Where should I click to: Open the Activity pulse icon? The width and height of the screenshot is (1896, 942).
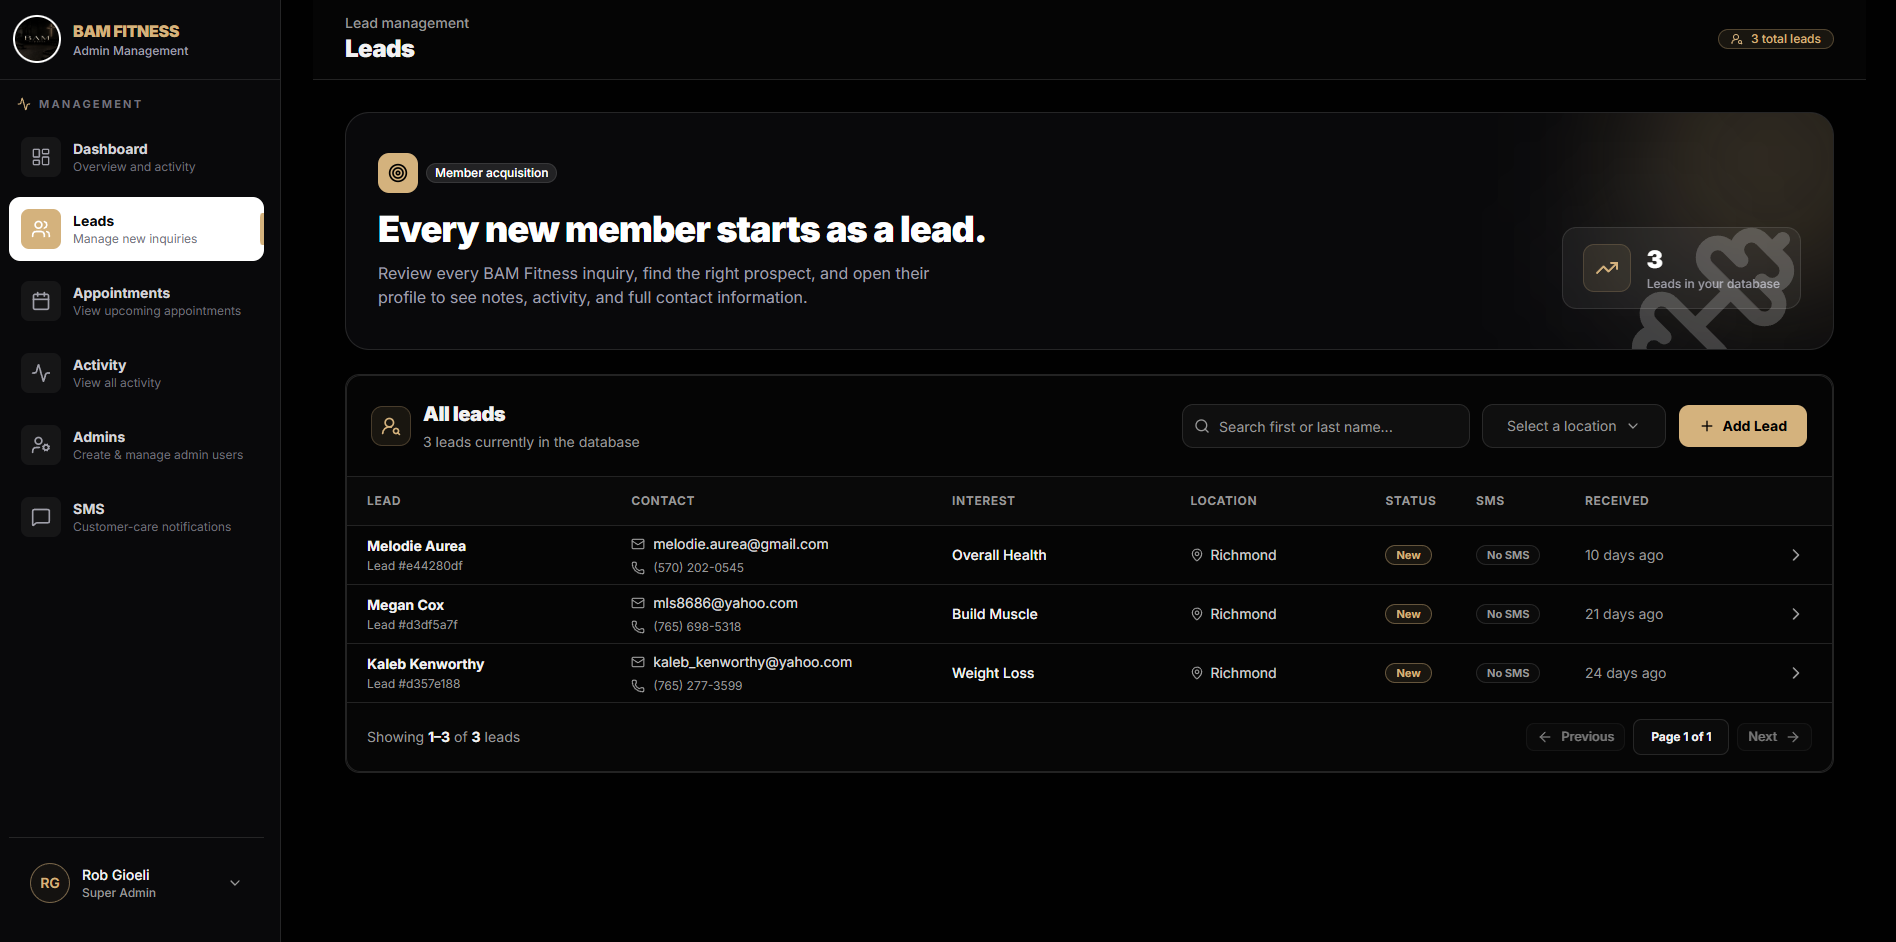pos(41,373)
